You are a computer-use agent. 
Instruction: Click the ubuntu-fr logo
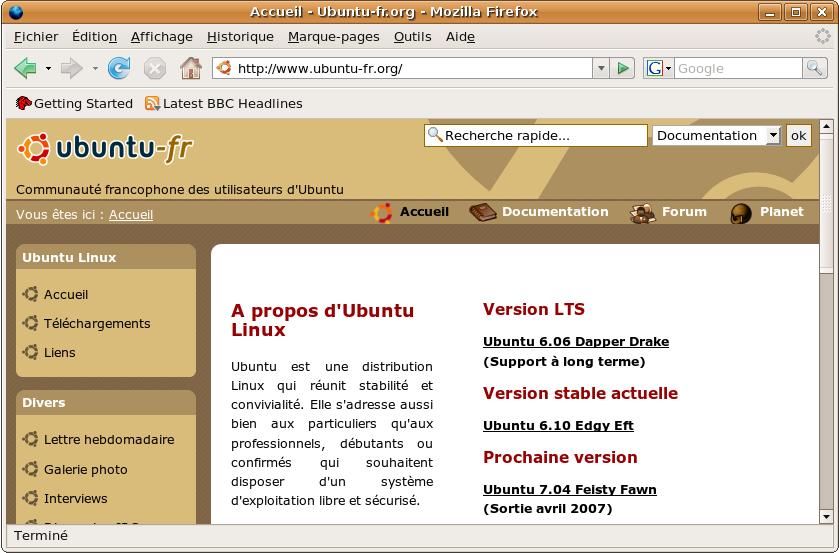tap(105, 148)
